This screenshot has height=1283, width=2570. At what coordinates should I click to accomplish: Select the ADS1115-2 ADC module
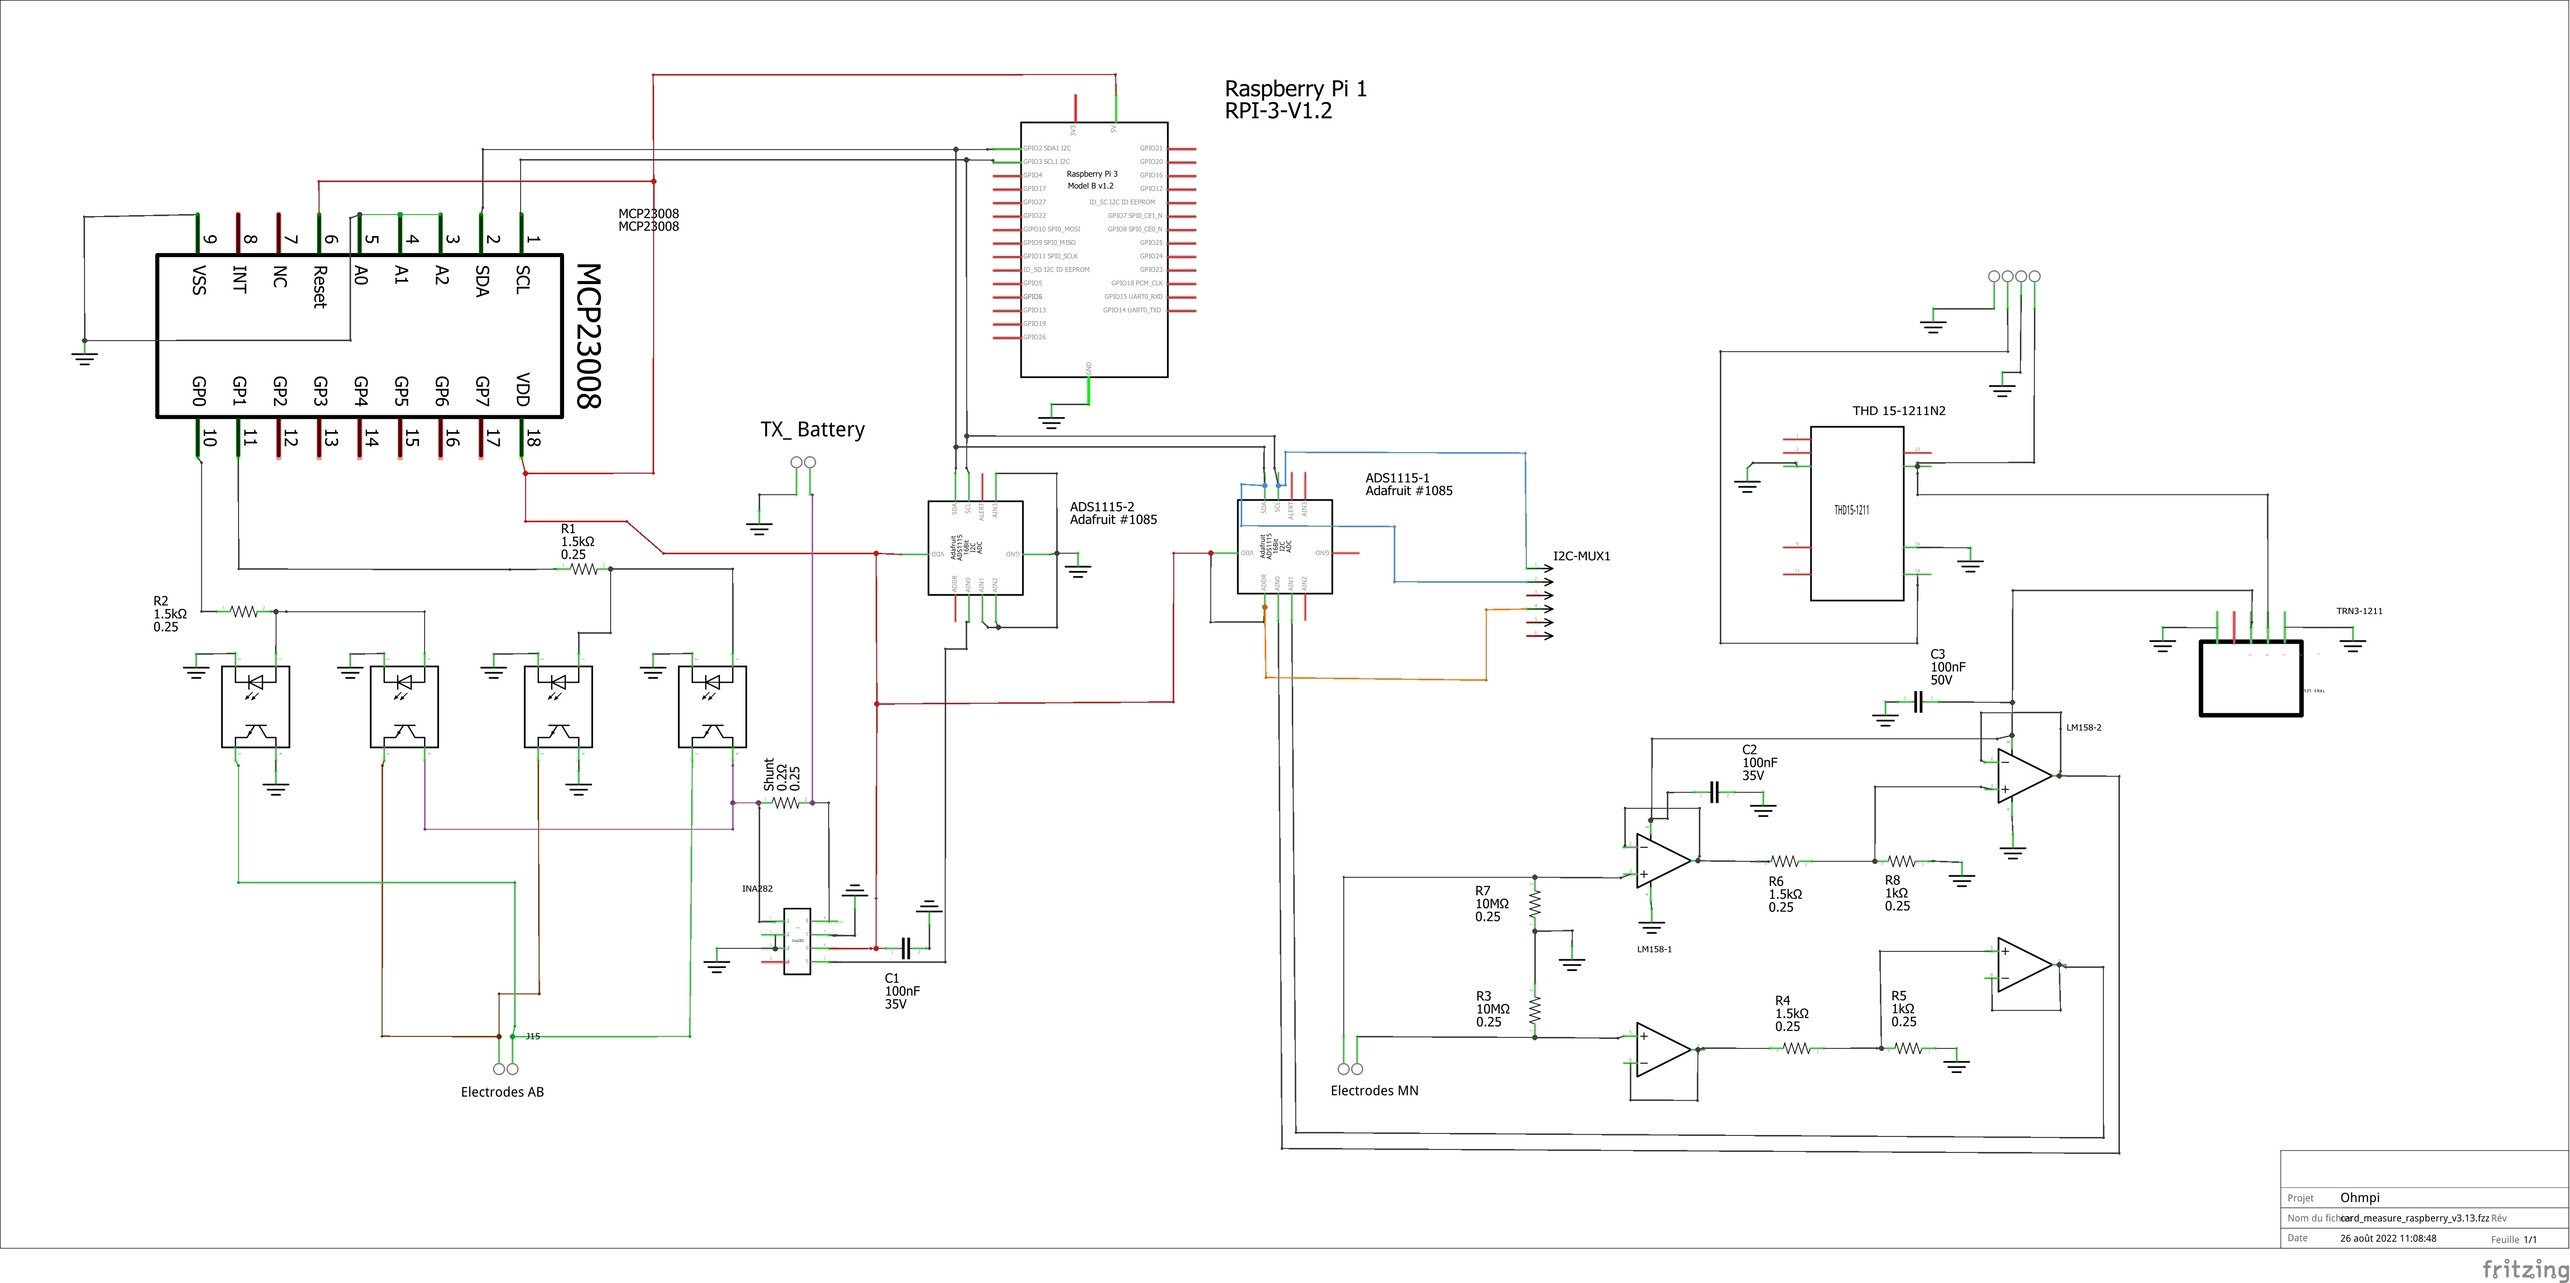coord(974,548)
